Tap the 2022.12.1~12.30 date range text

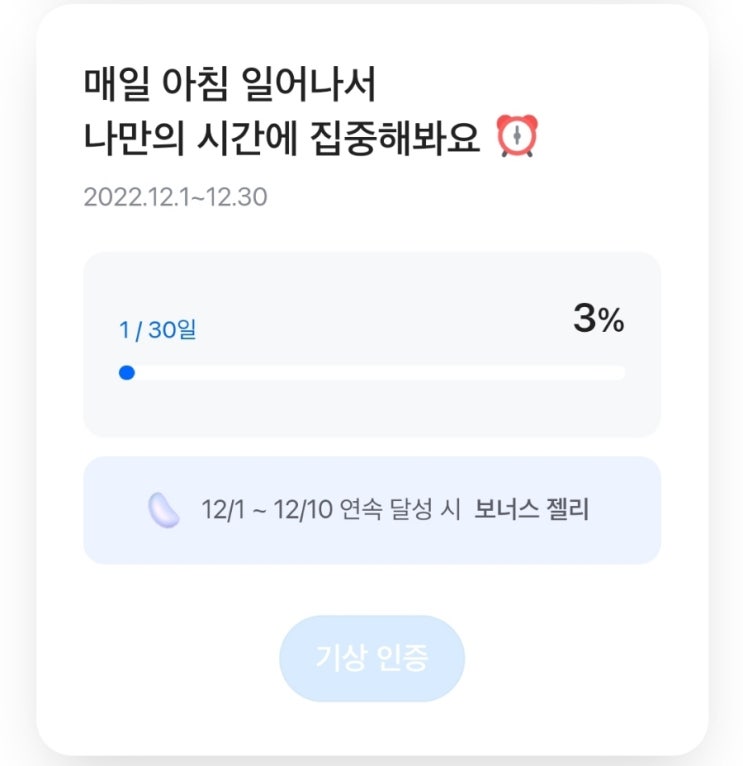[175, 197]
